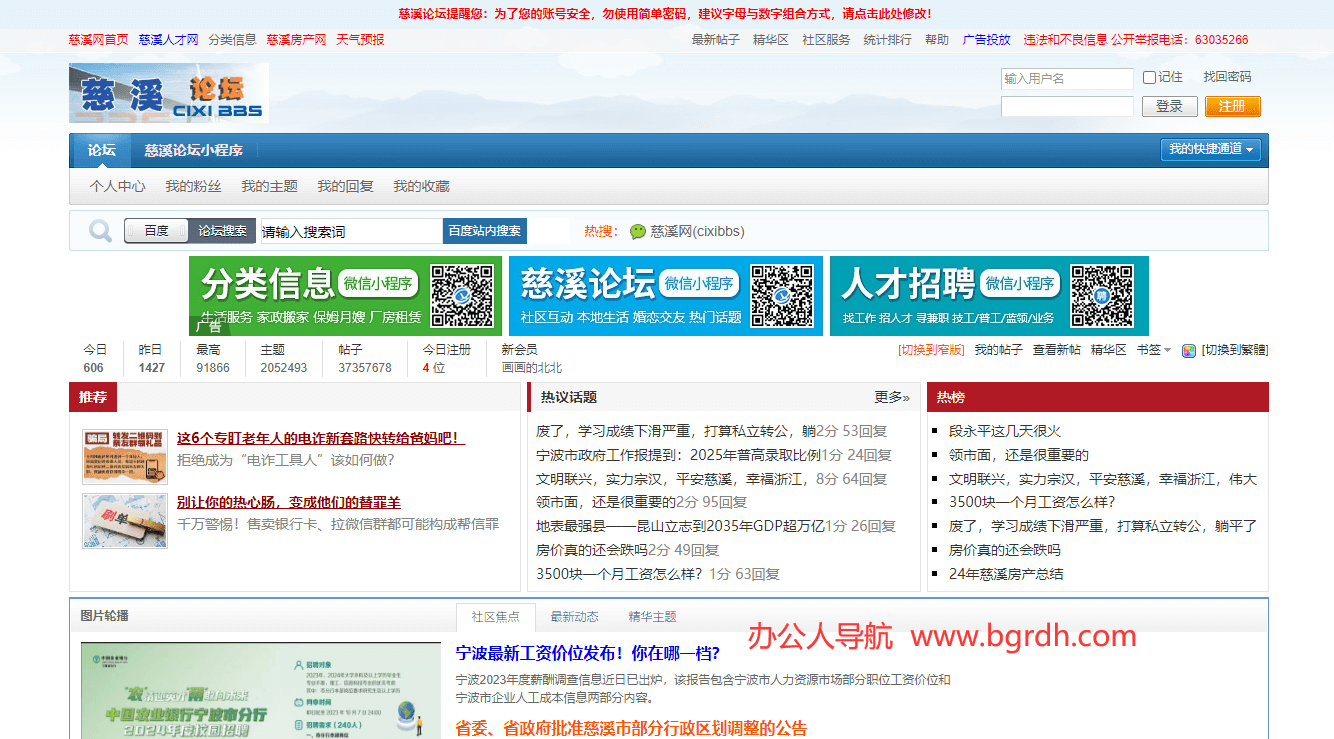Open 我的回复 menu item
Screen dimensions: 1334x739
(345, 186)
